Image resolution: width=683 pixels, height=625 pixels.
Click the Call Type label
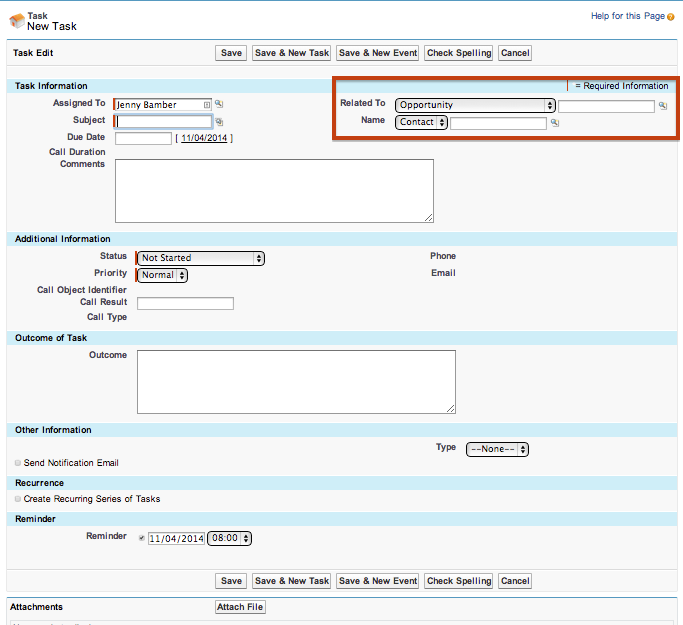click(x=107, y=317)
